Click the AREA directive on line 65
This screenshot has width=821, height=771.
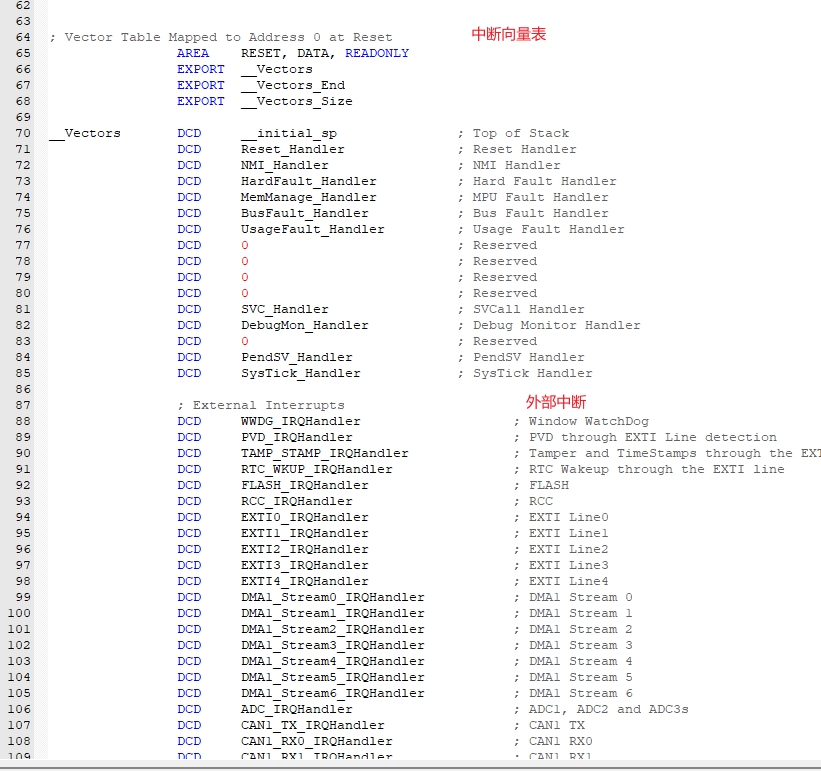pyautogui.click(x=193, y=53)
